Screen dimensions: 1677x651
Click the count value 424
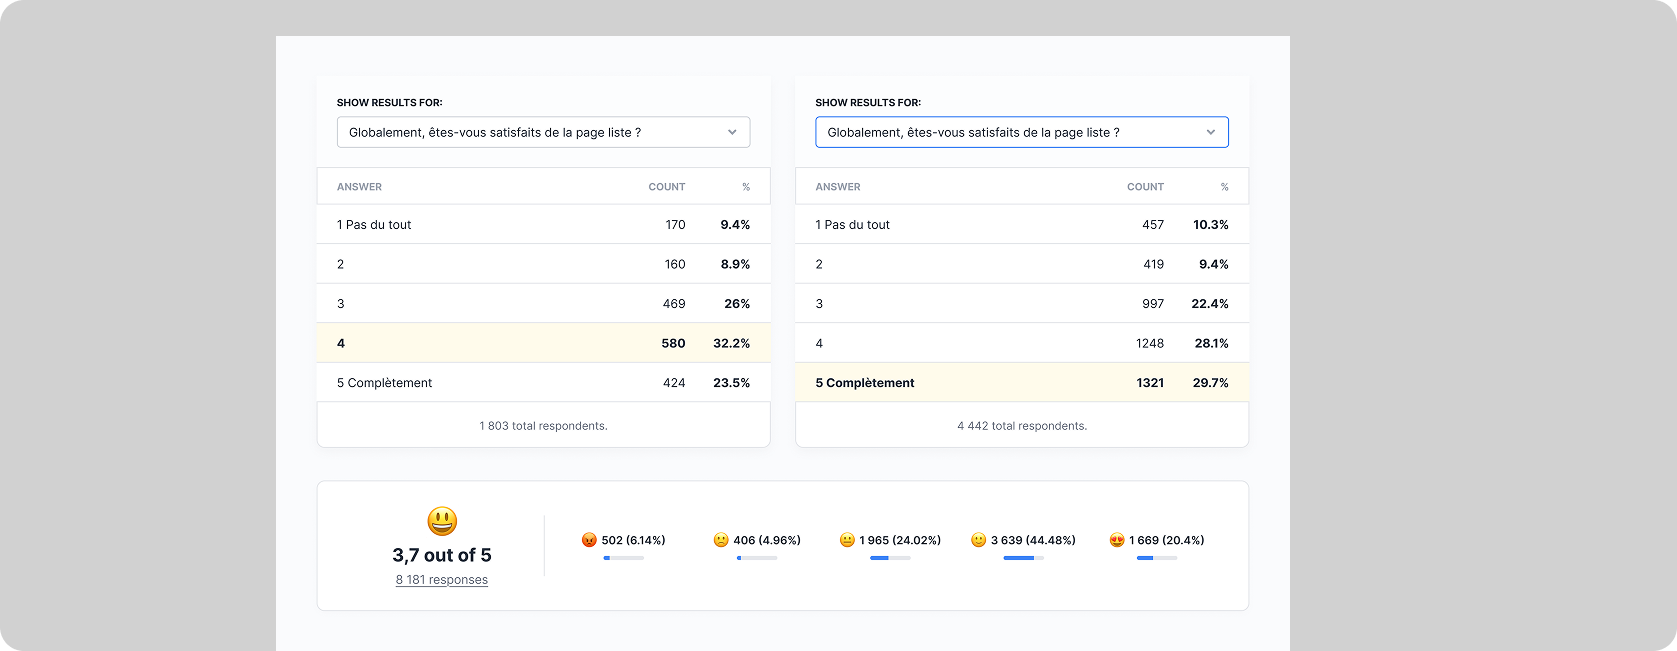(x=674, y=383)
